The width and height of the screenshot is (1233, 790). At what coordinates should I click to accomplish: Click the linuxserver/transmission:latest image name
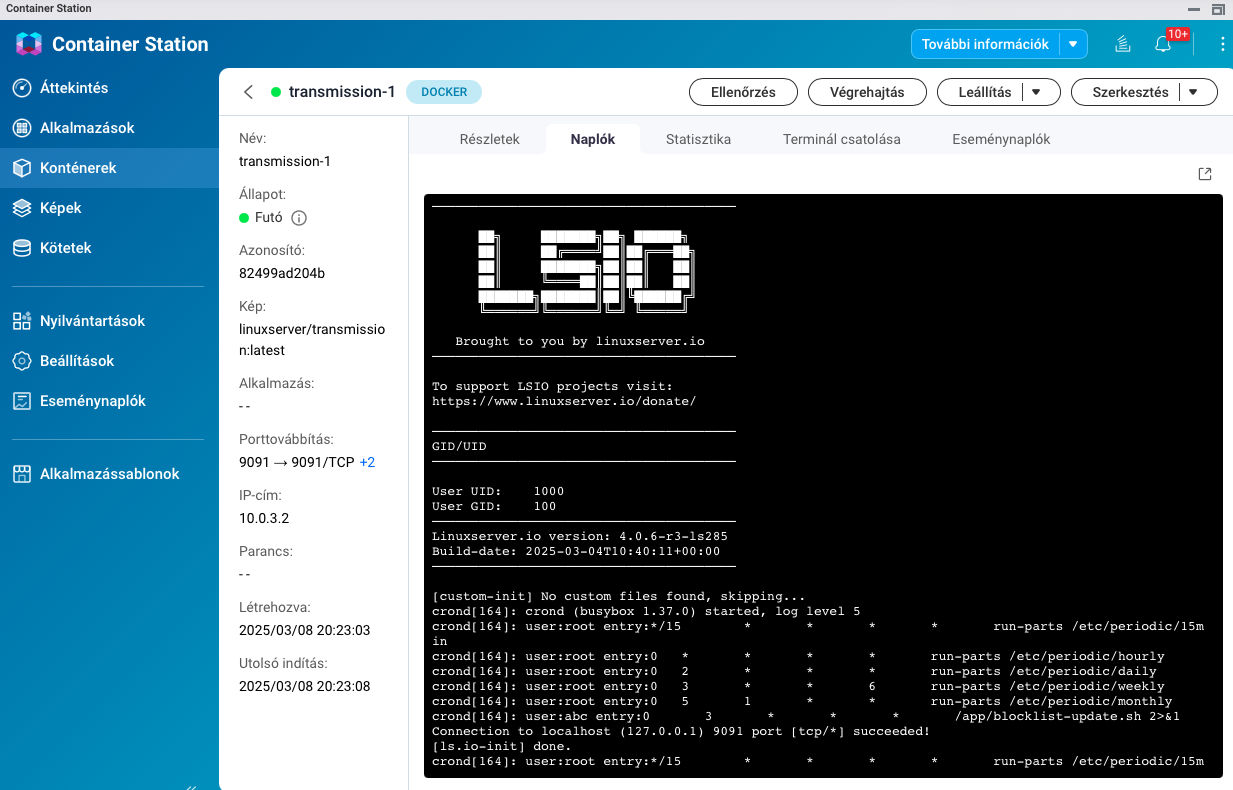(x=312, y=340)
